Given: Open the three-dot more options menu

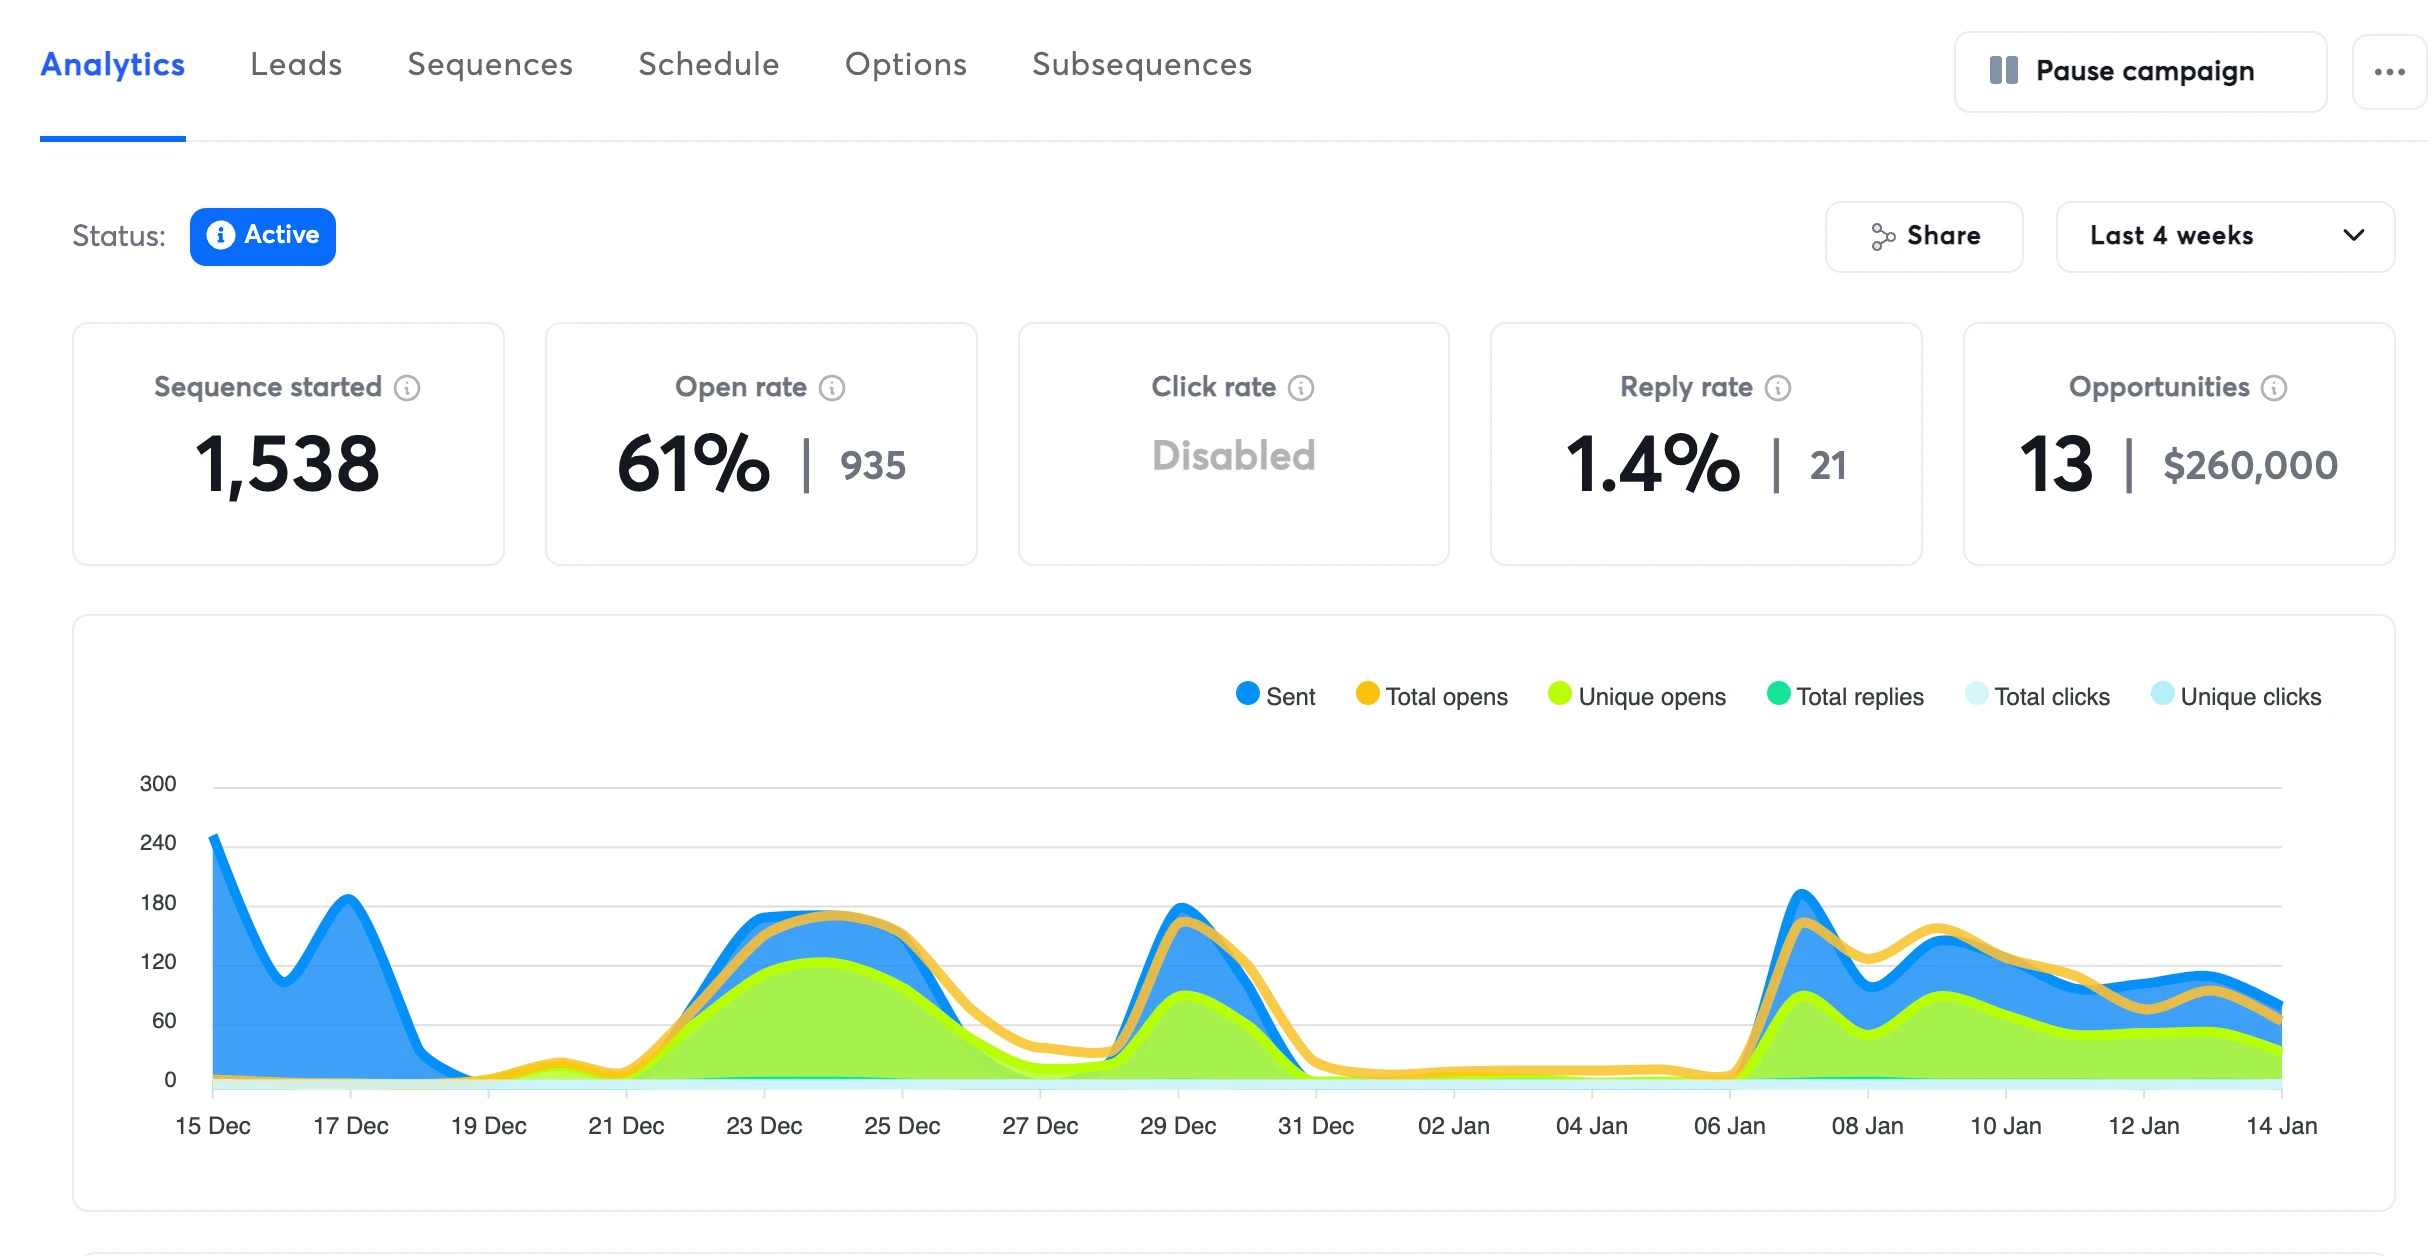Looking at the screenshot, I should (2389, 71).
